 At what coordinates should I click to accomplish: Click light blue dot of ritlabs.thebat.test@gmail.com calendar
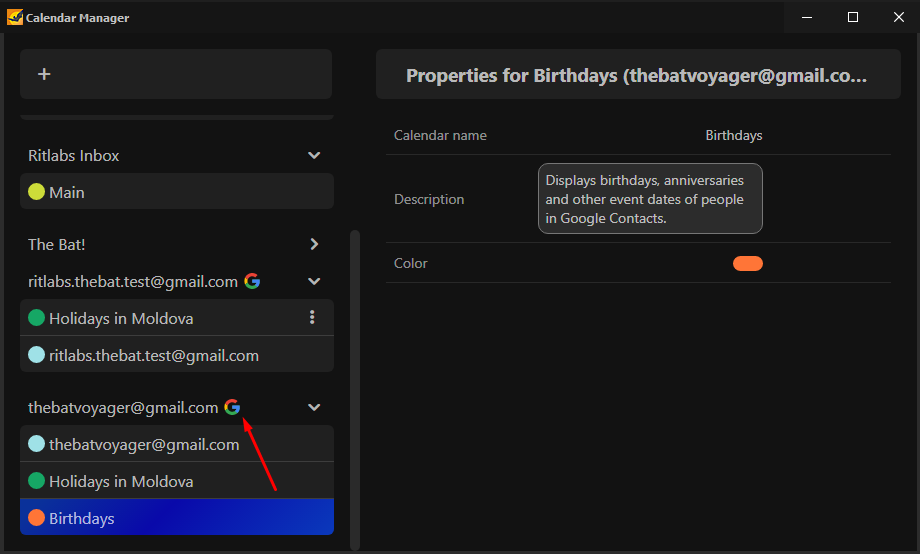pos(36,354)
